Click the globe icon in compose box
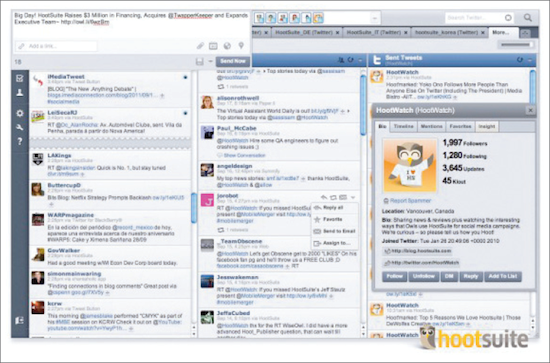 point(227,46)
